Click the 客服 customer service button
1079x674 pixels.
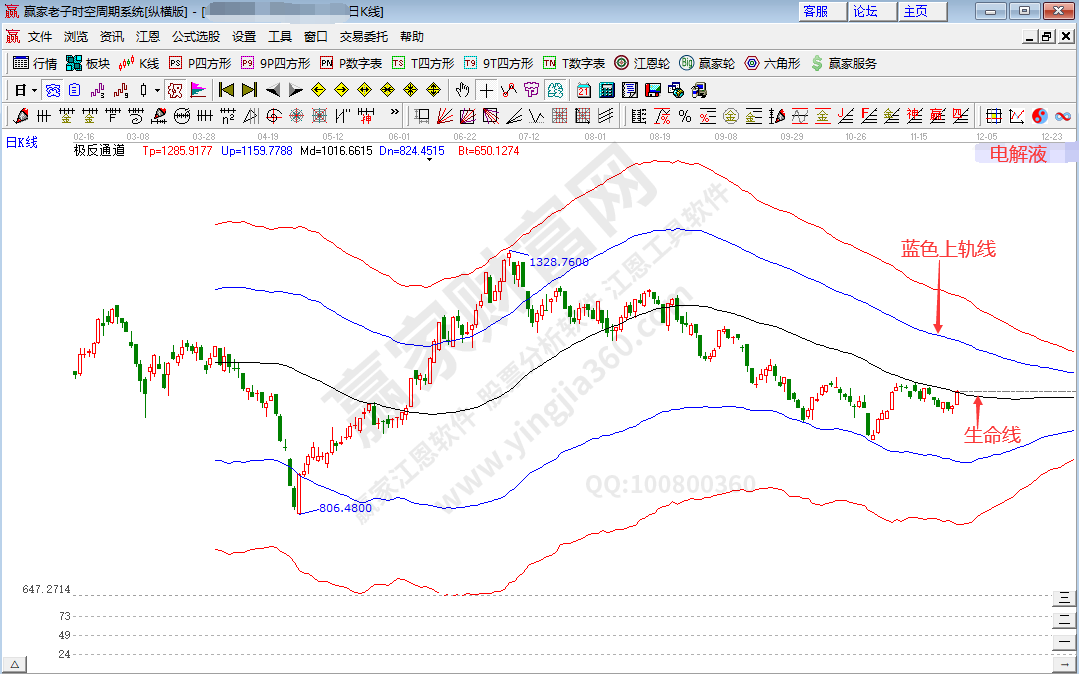pyautogui.click(x=815, y=11)
